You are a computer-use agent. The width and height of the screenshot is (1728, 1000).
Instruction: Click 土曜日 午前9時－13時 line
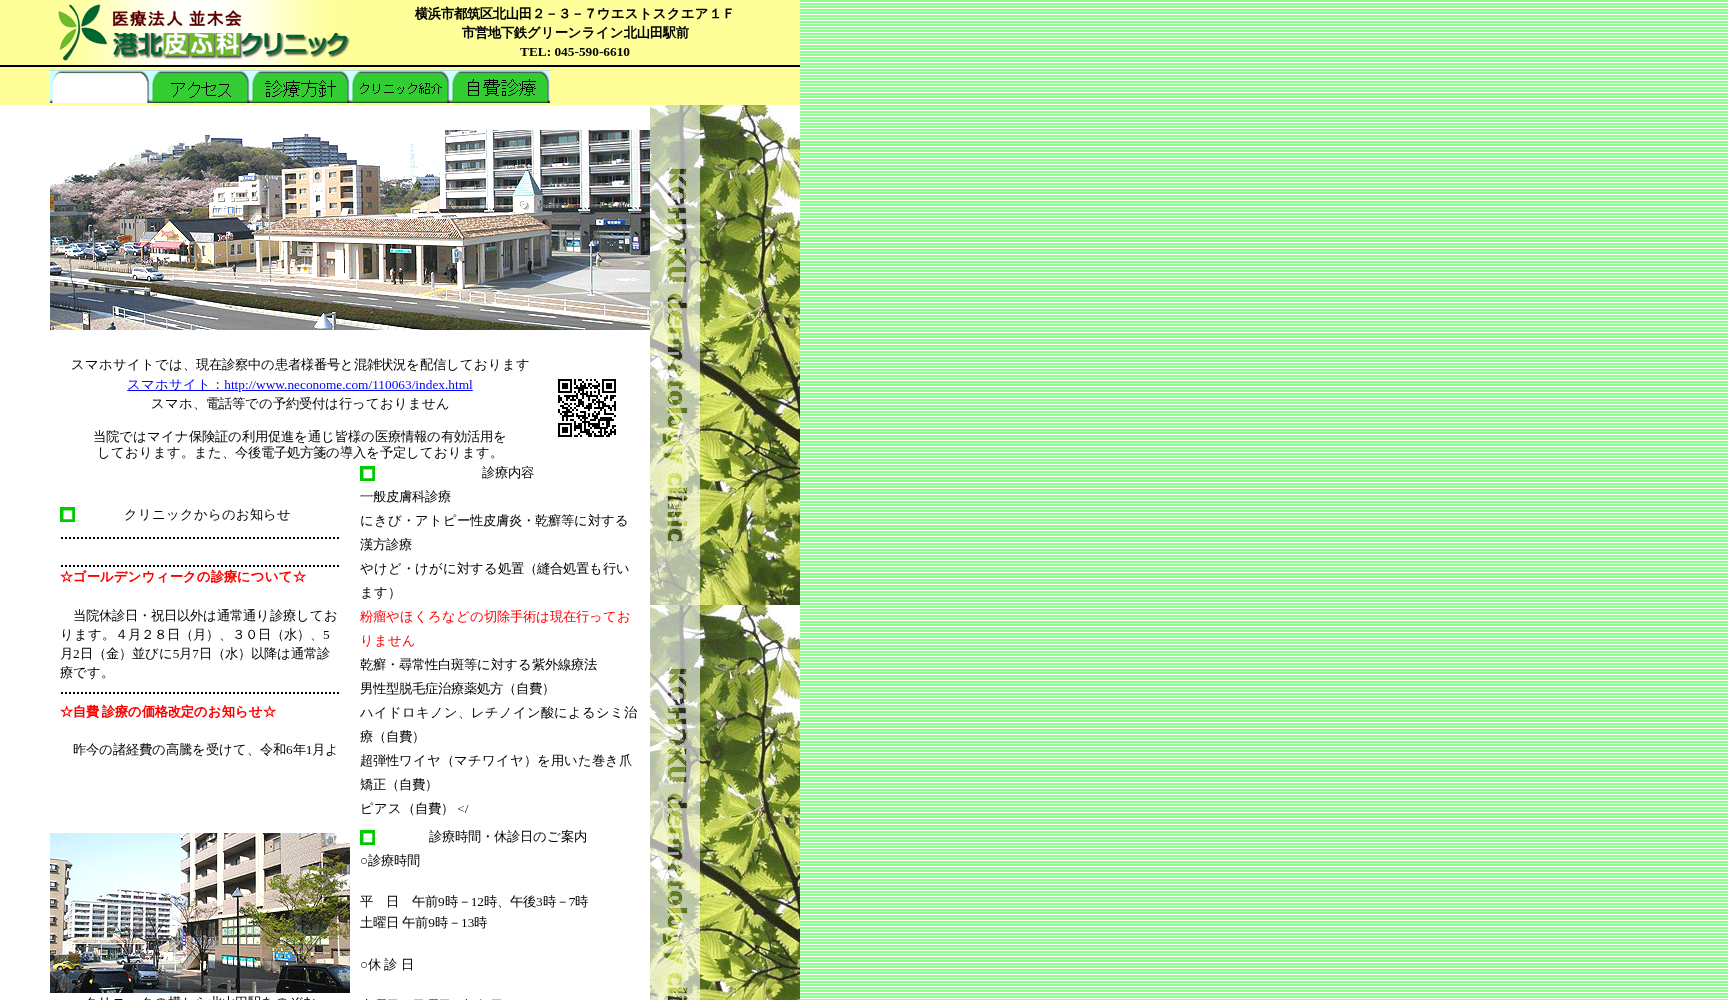(423, 923)
